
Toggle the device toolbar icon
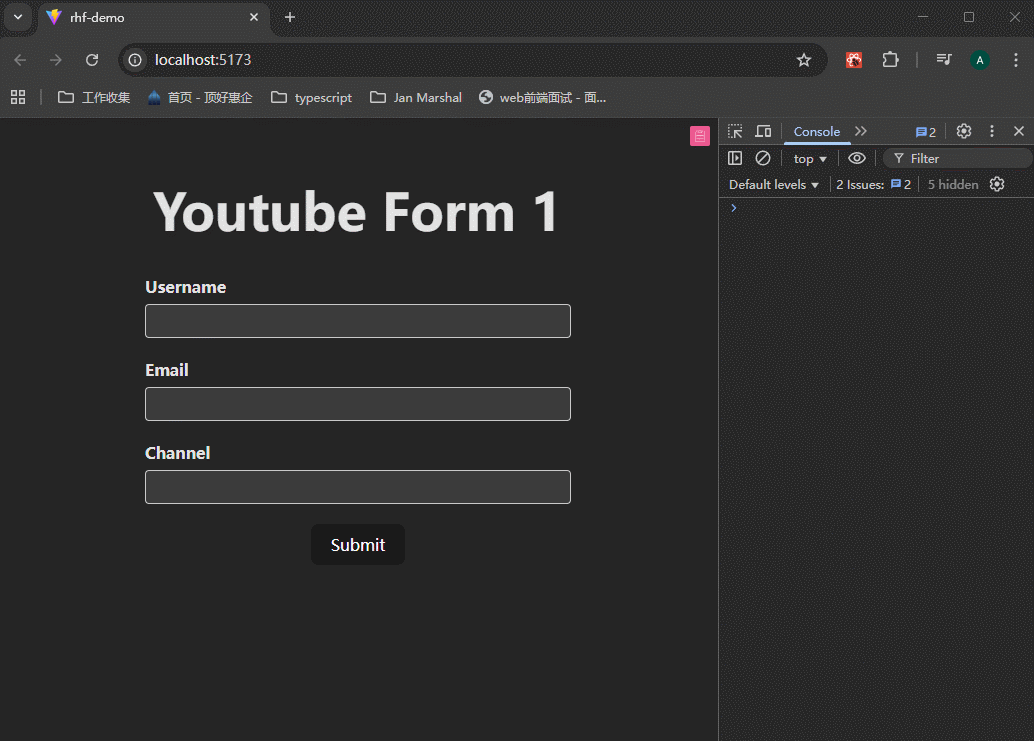click(x=763, y=132)
